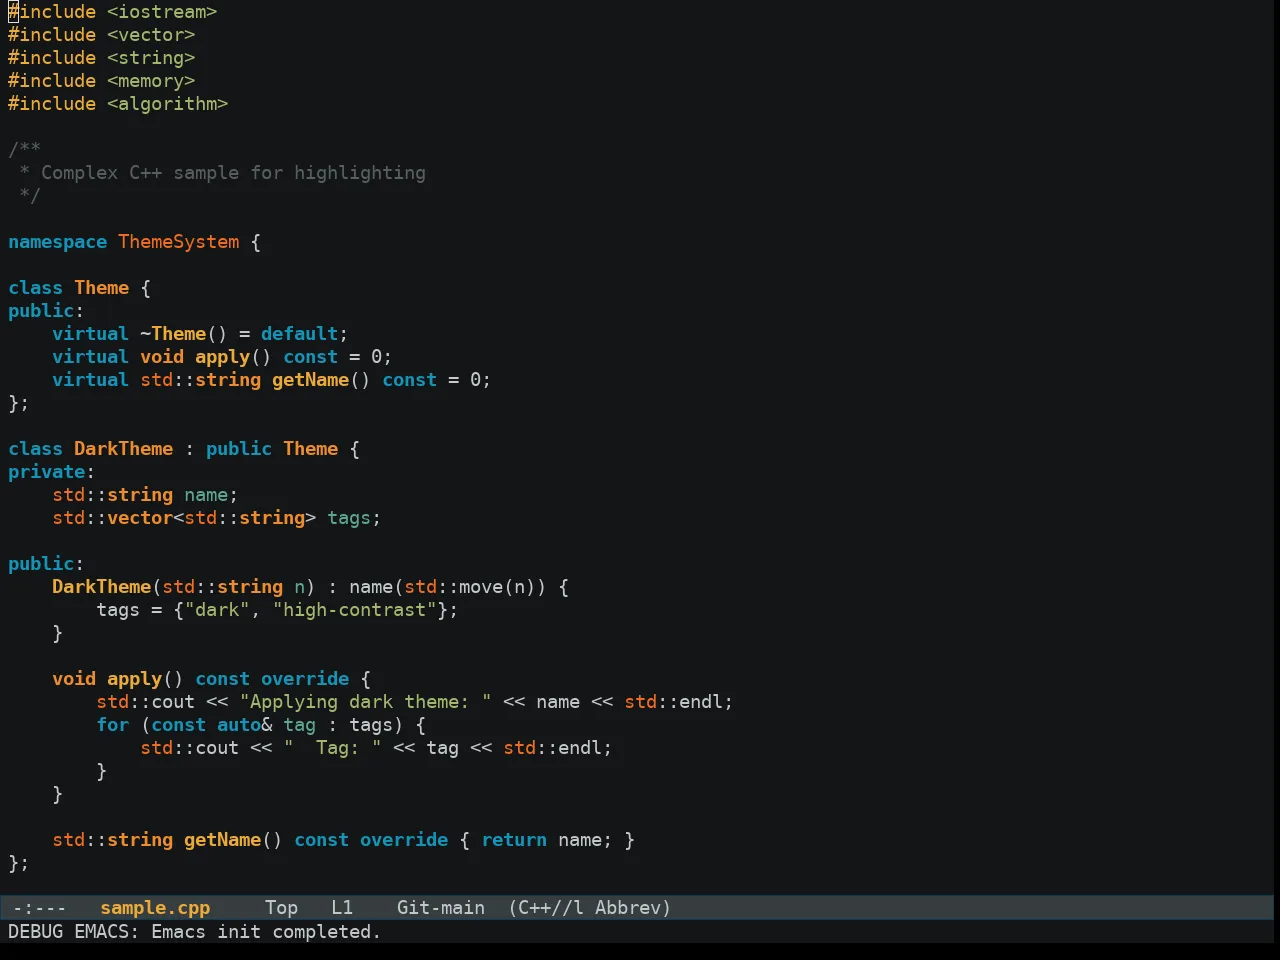This screenshot has width=1280, height=960.
Task: Click the comment 'Complex C++ sample for highlighting'
Action: coord(233,173)
